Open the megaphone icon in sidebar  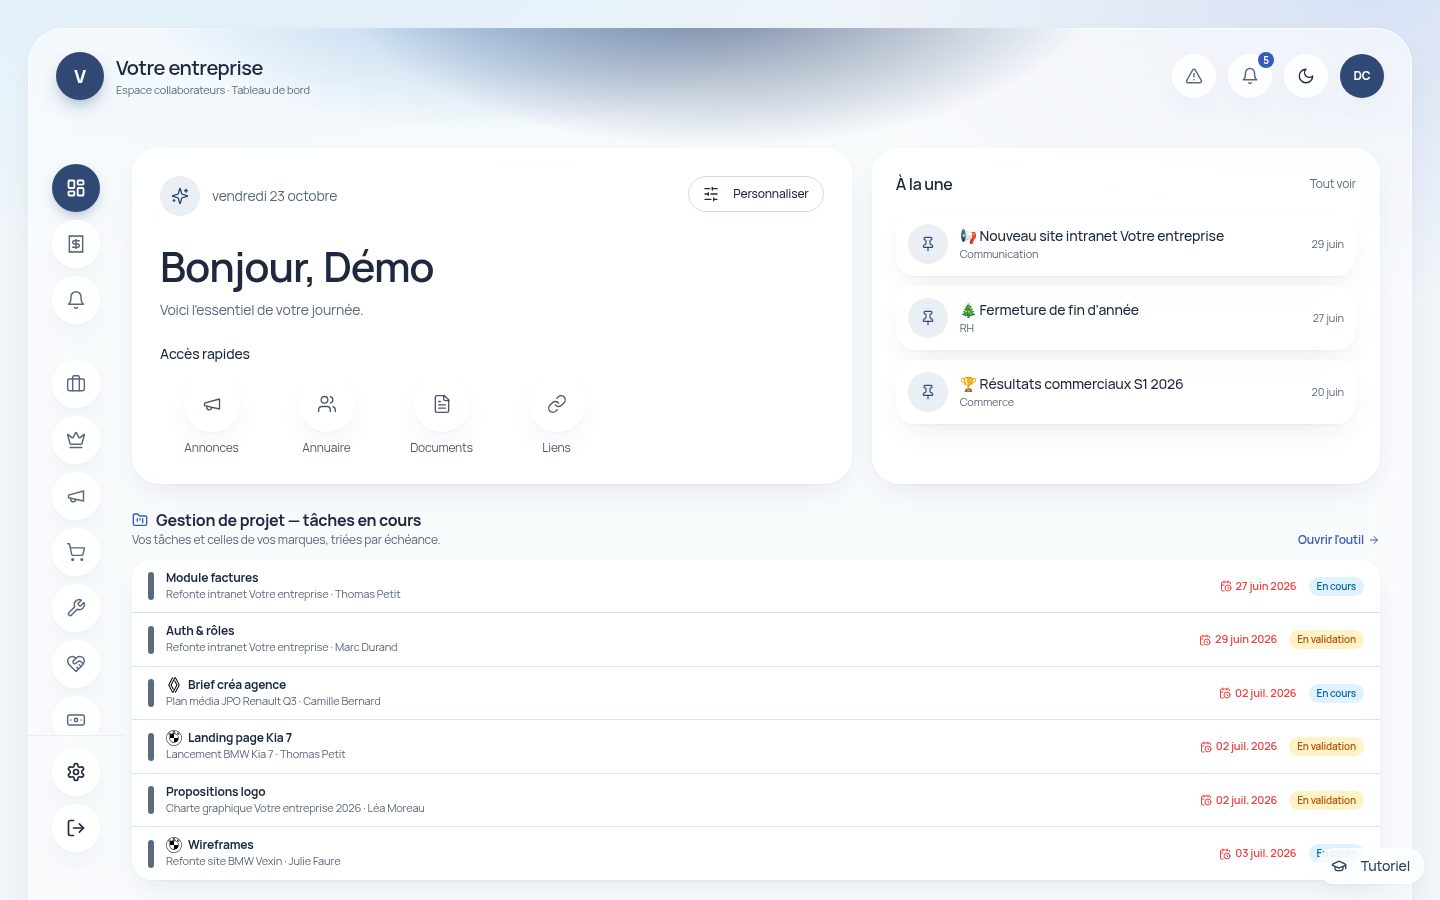tap(76, 496)
